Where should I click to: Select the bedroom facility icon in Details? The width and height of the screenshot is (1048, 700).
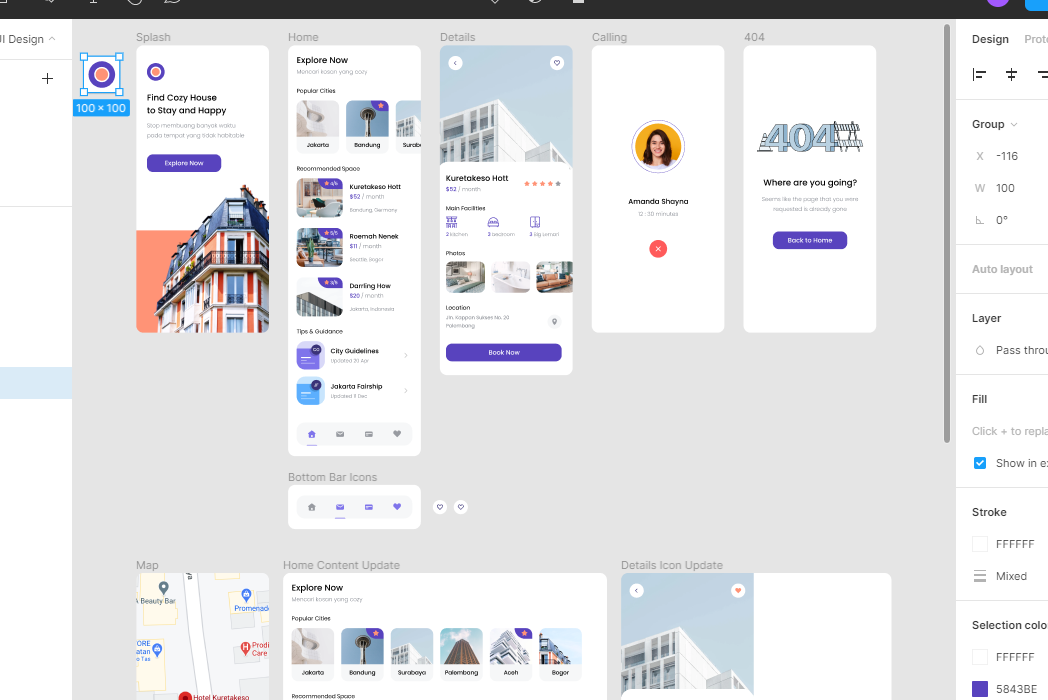coord(493,222)
